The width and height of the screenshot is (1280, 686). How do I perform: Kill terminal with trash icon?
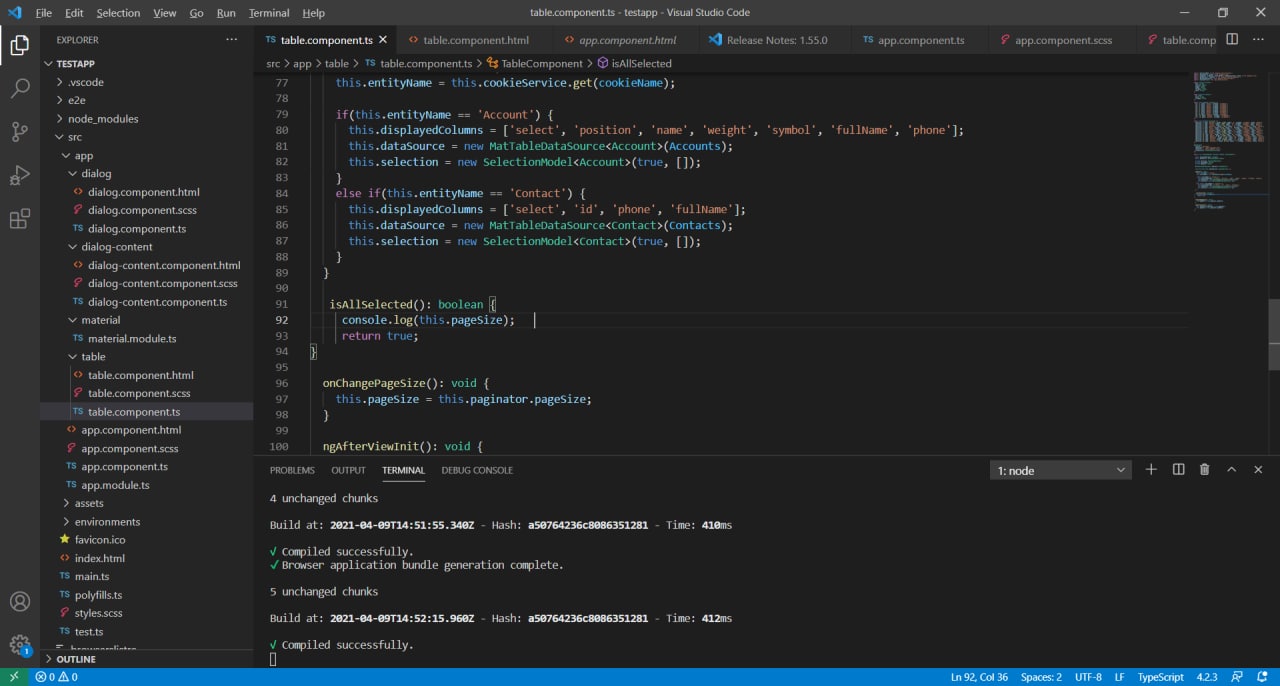pos(1204,470)
